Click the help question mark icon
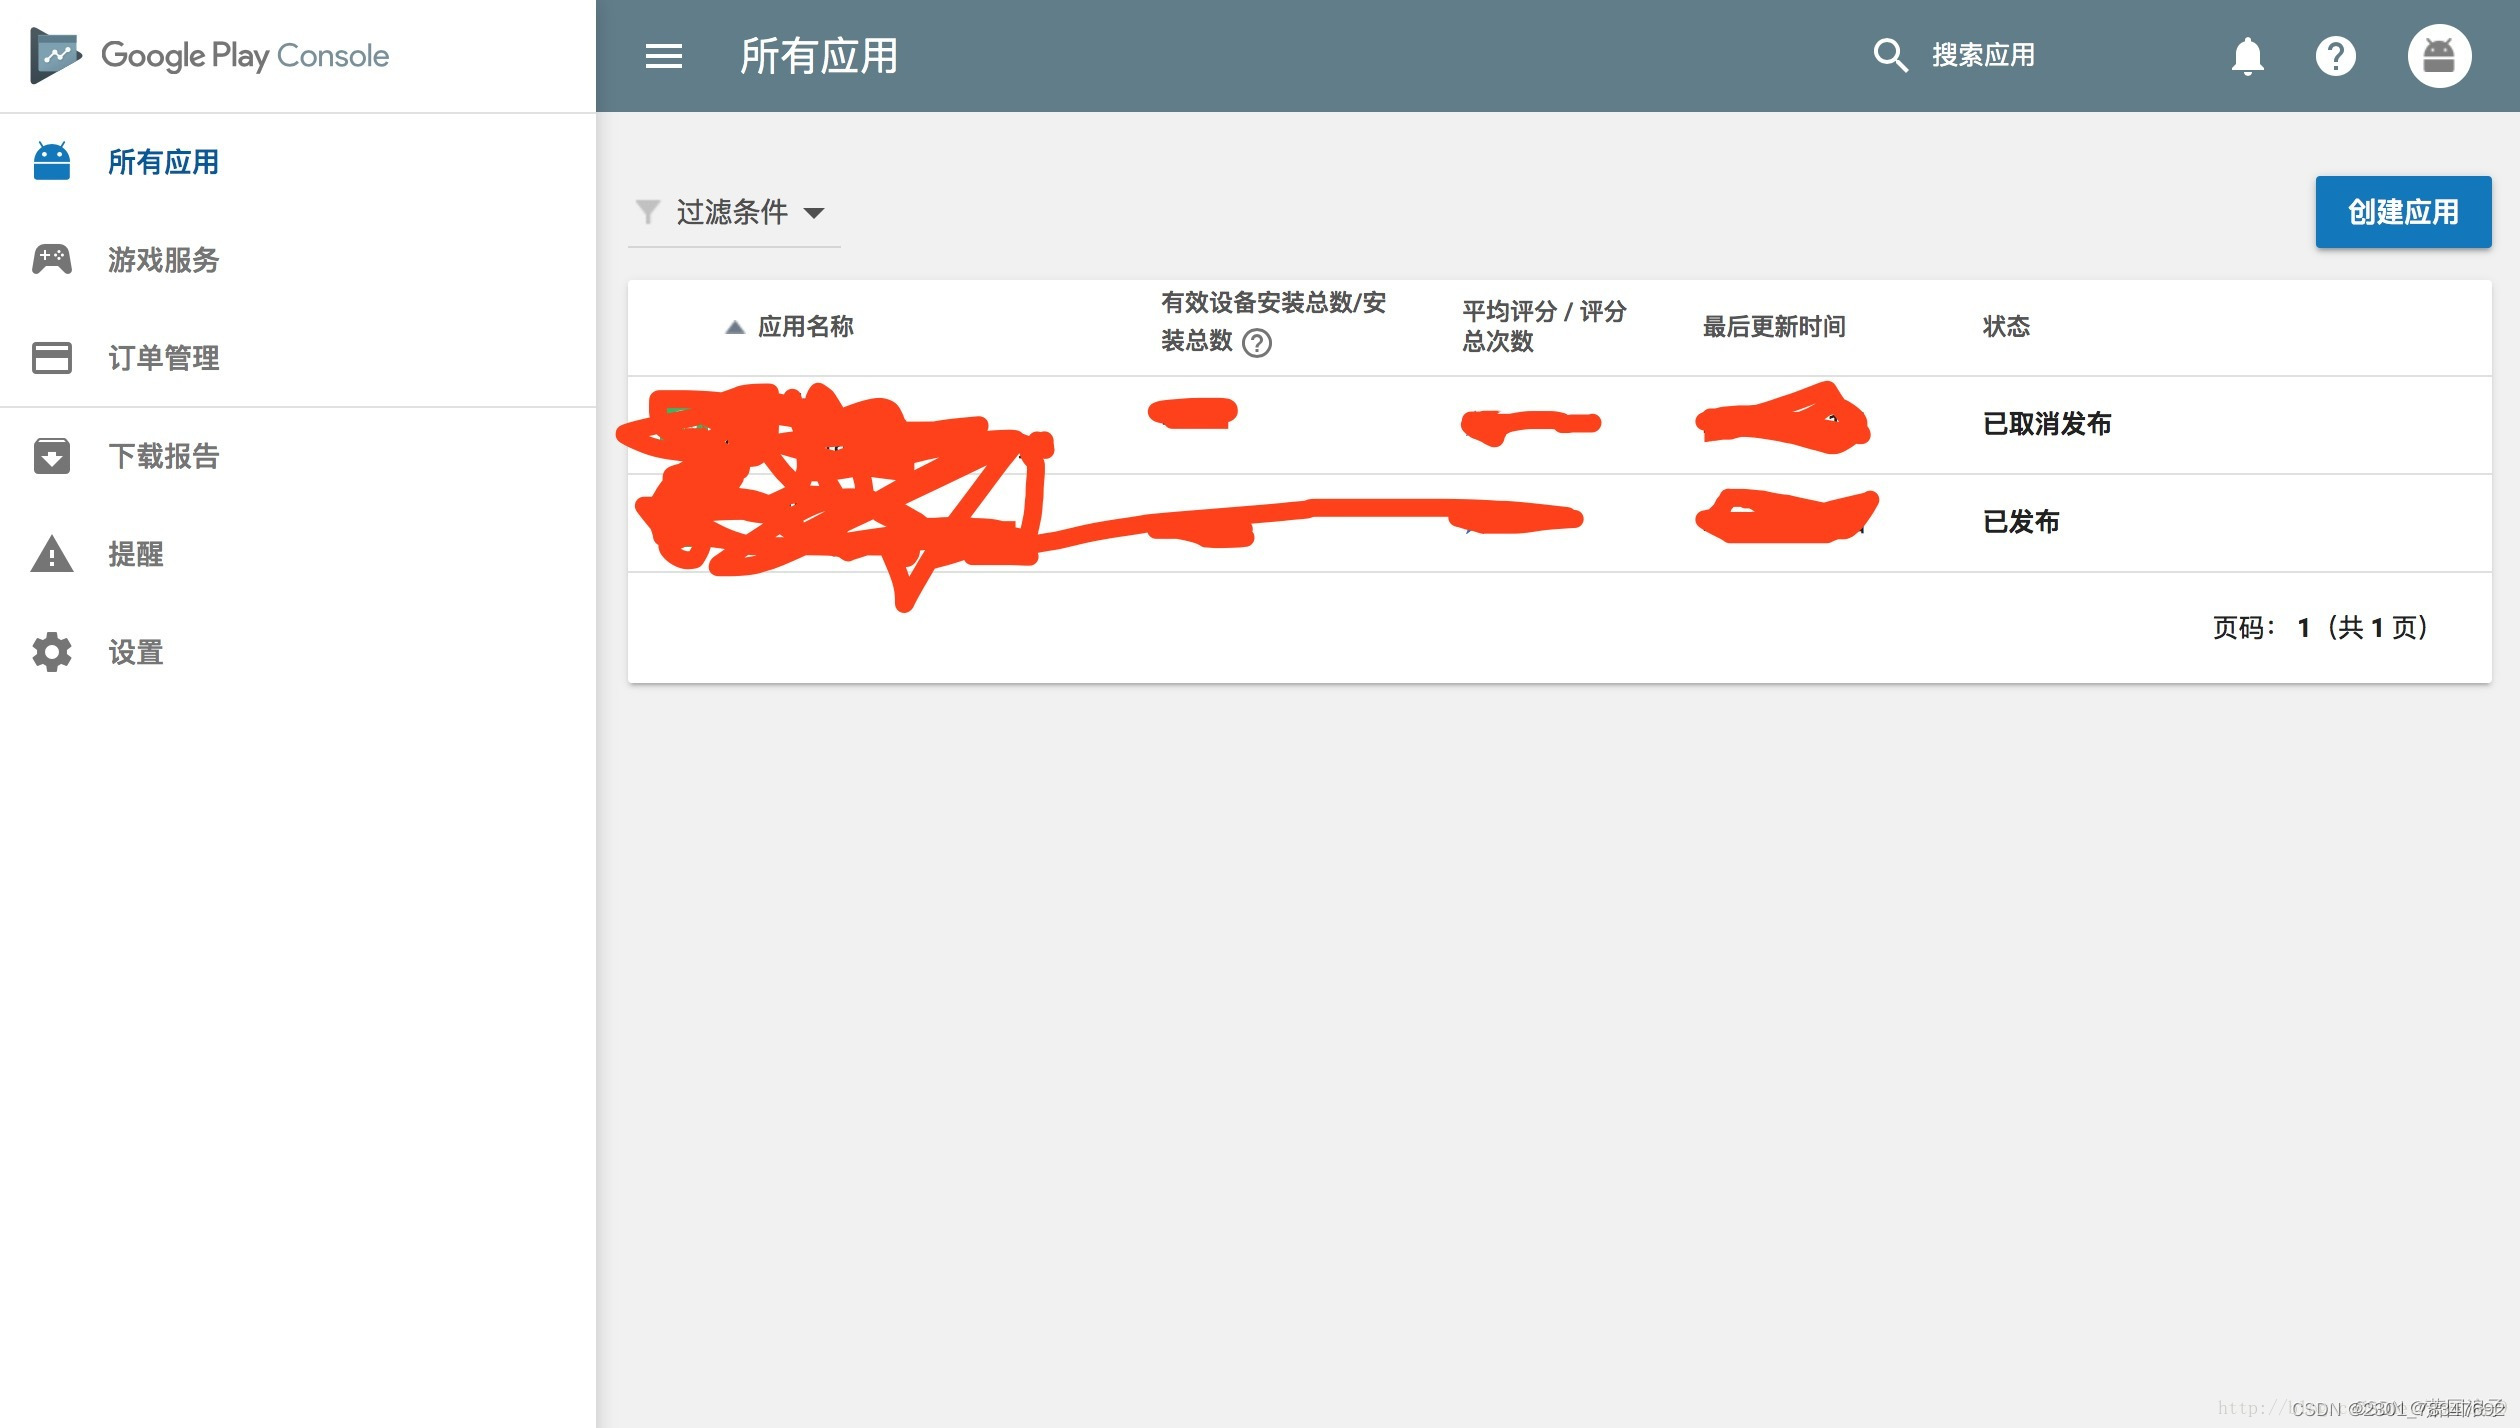The image size is (2520, 1428). coord(2340,55)
